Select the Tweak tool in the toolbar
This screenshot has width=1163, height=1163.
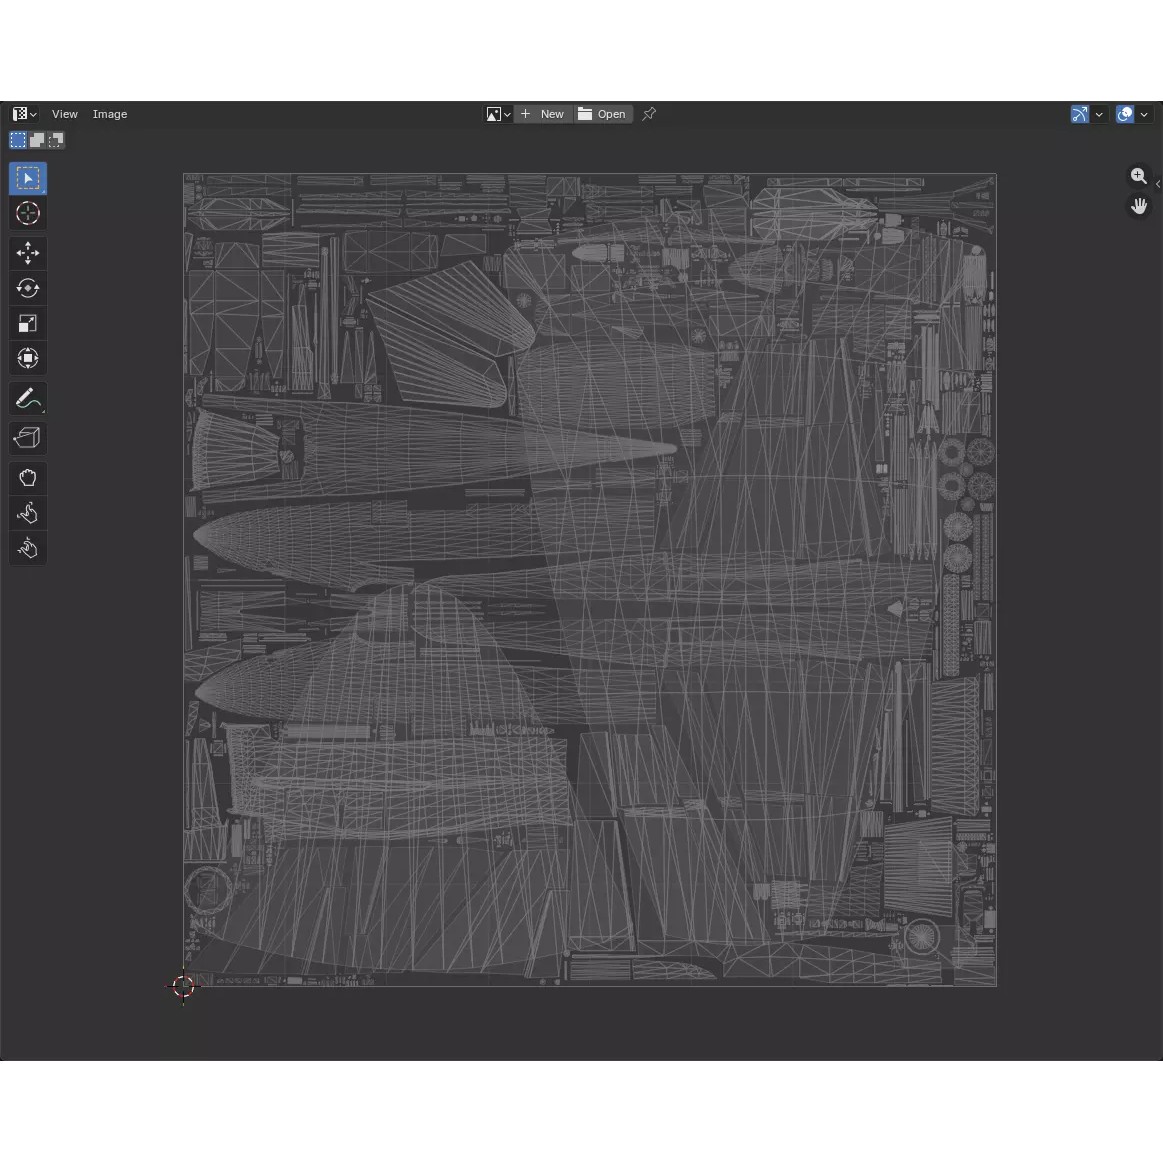[x=27, y=178]
